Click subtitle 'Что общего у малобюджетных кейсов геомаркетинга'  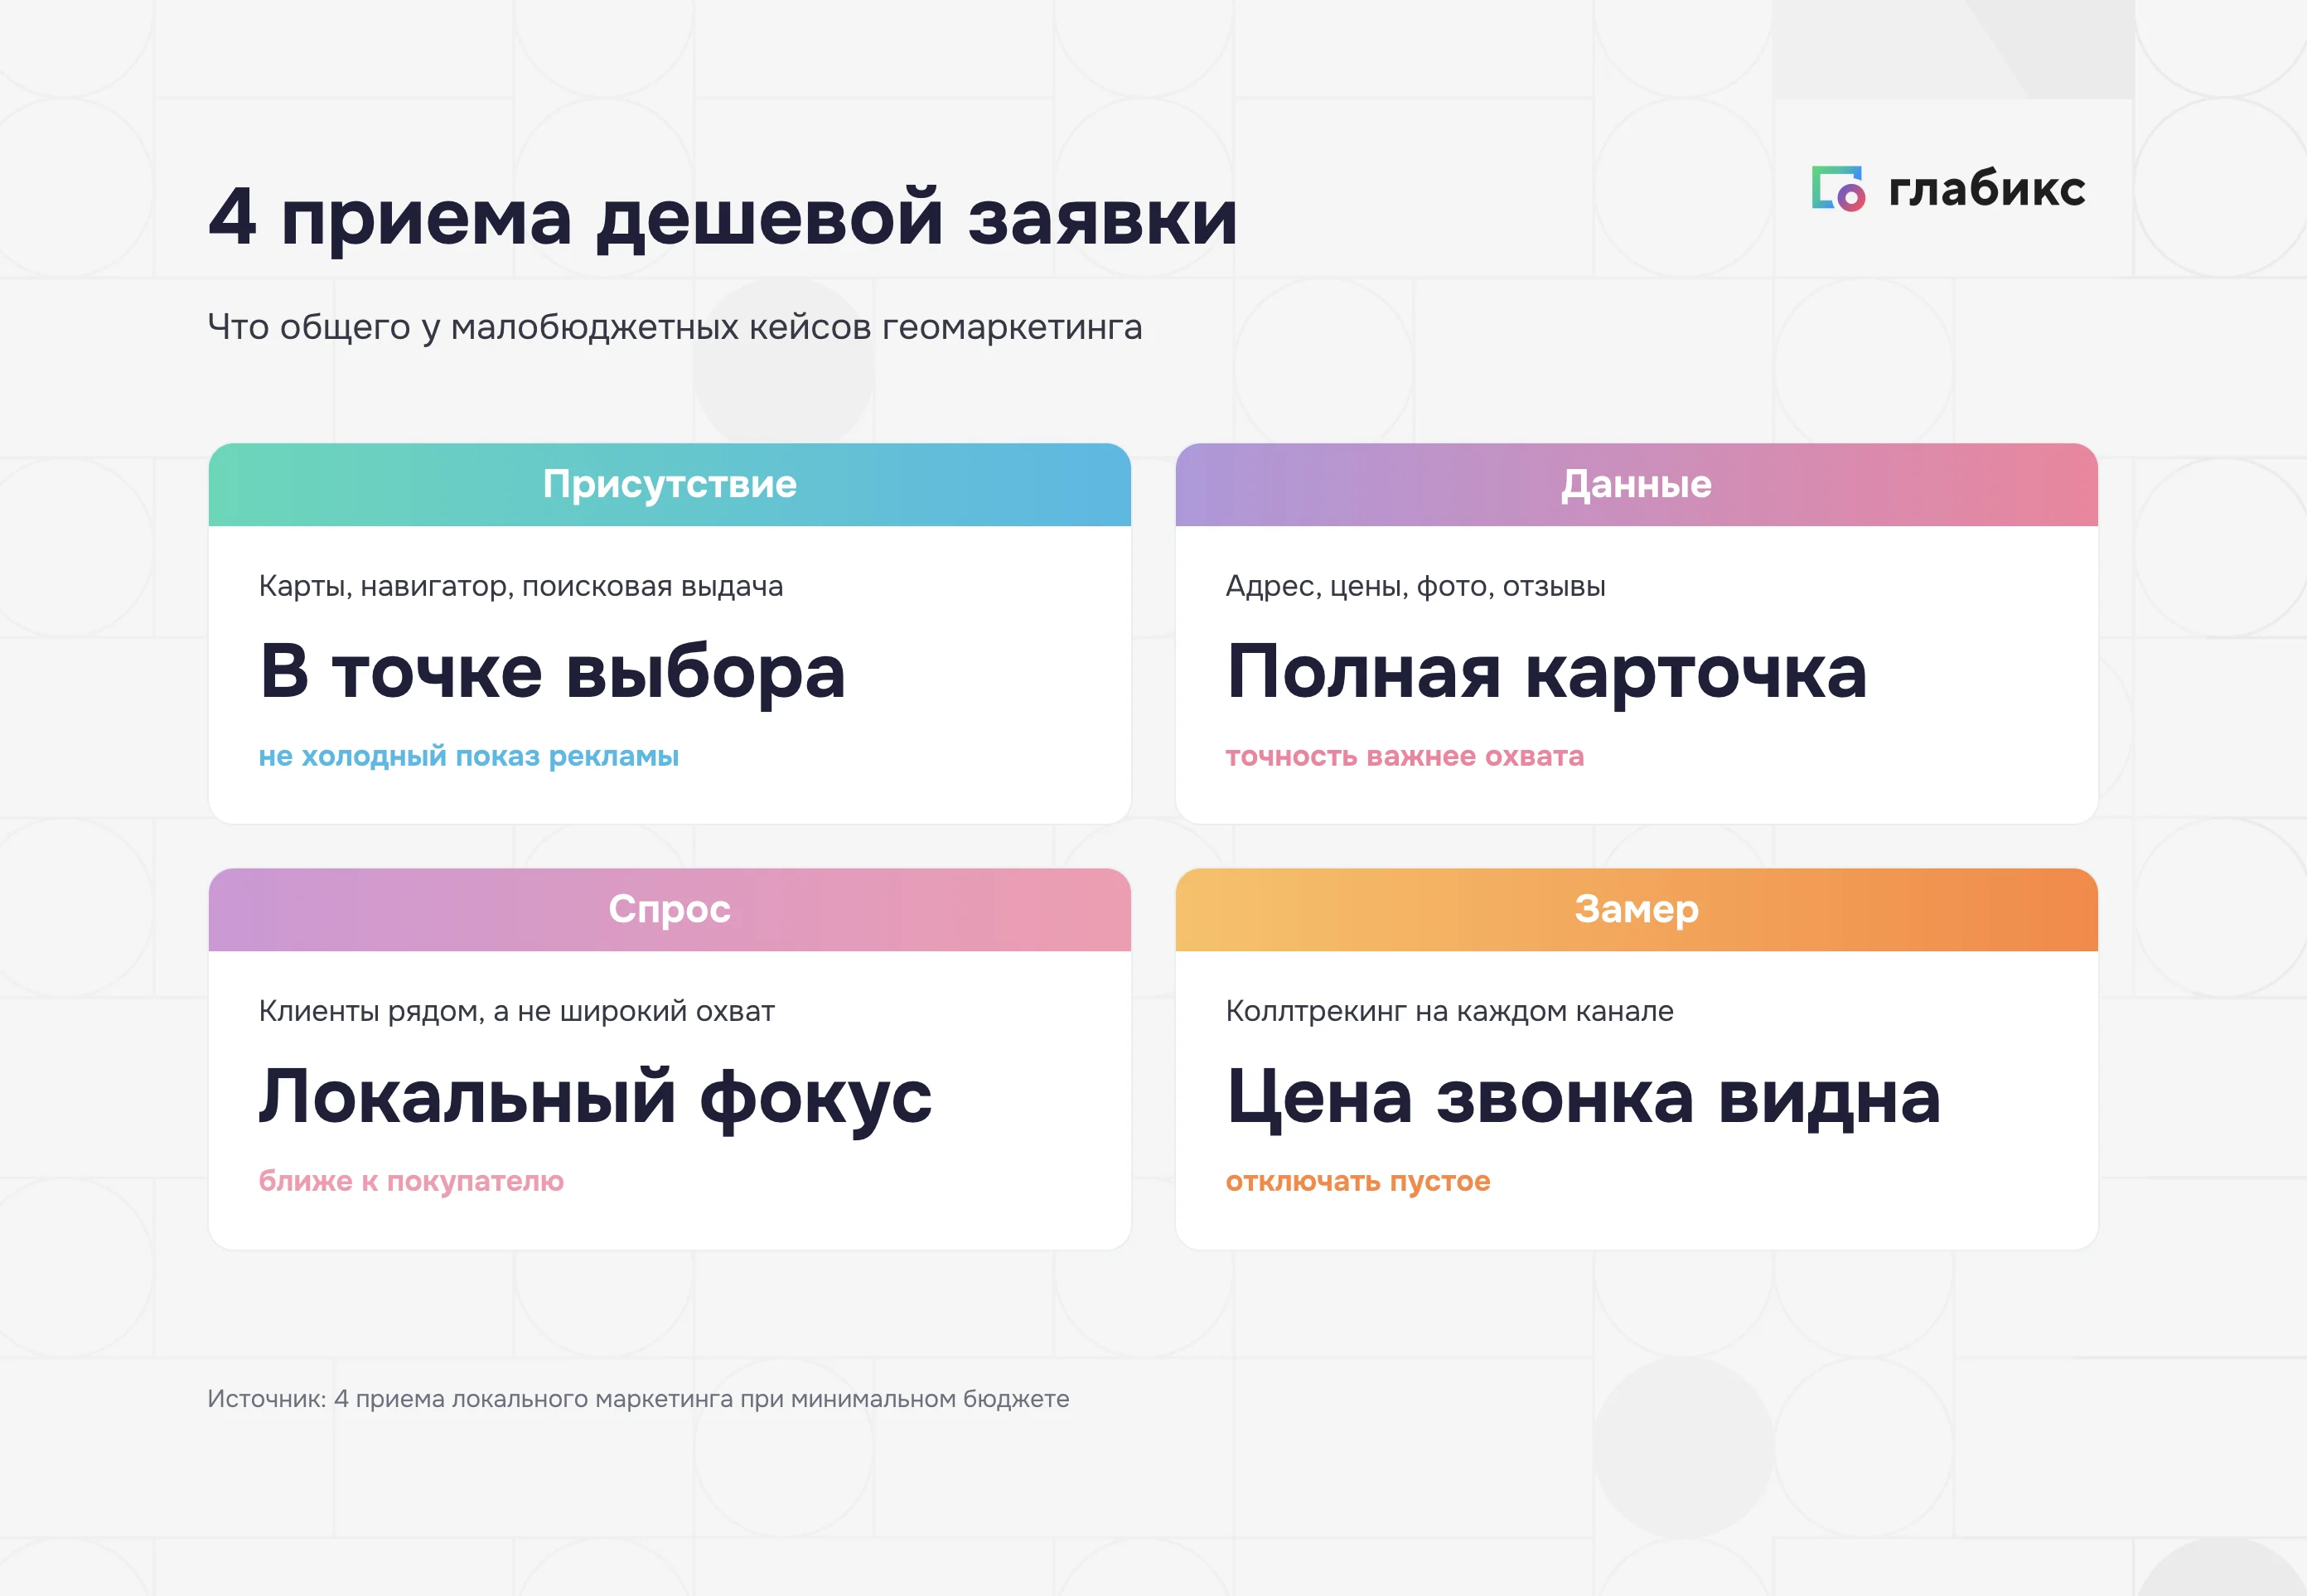pyautogui.click(x=675, y=327)
